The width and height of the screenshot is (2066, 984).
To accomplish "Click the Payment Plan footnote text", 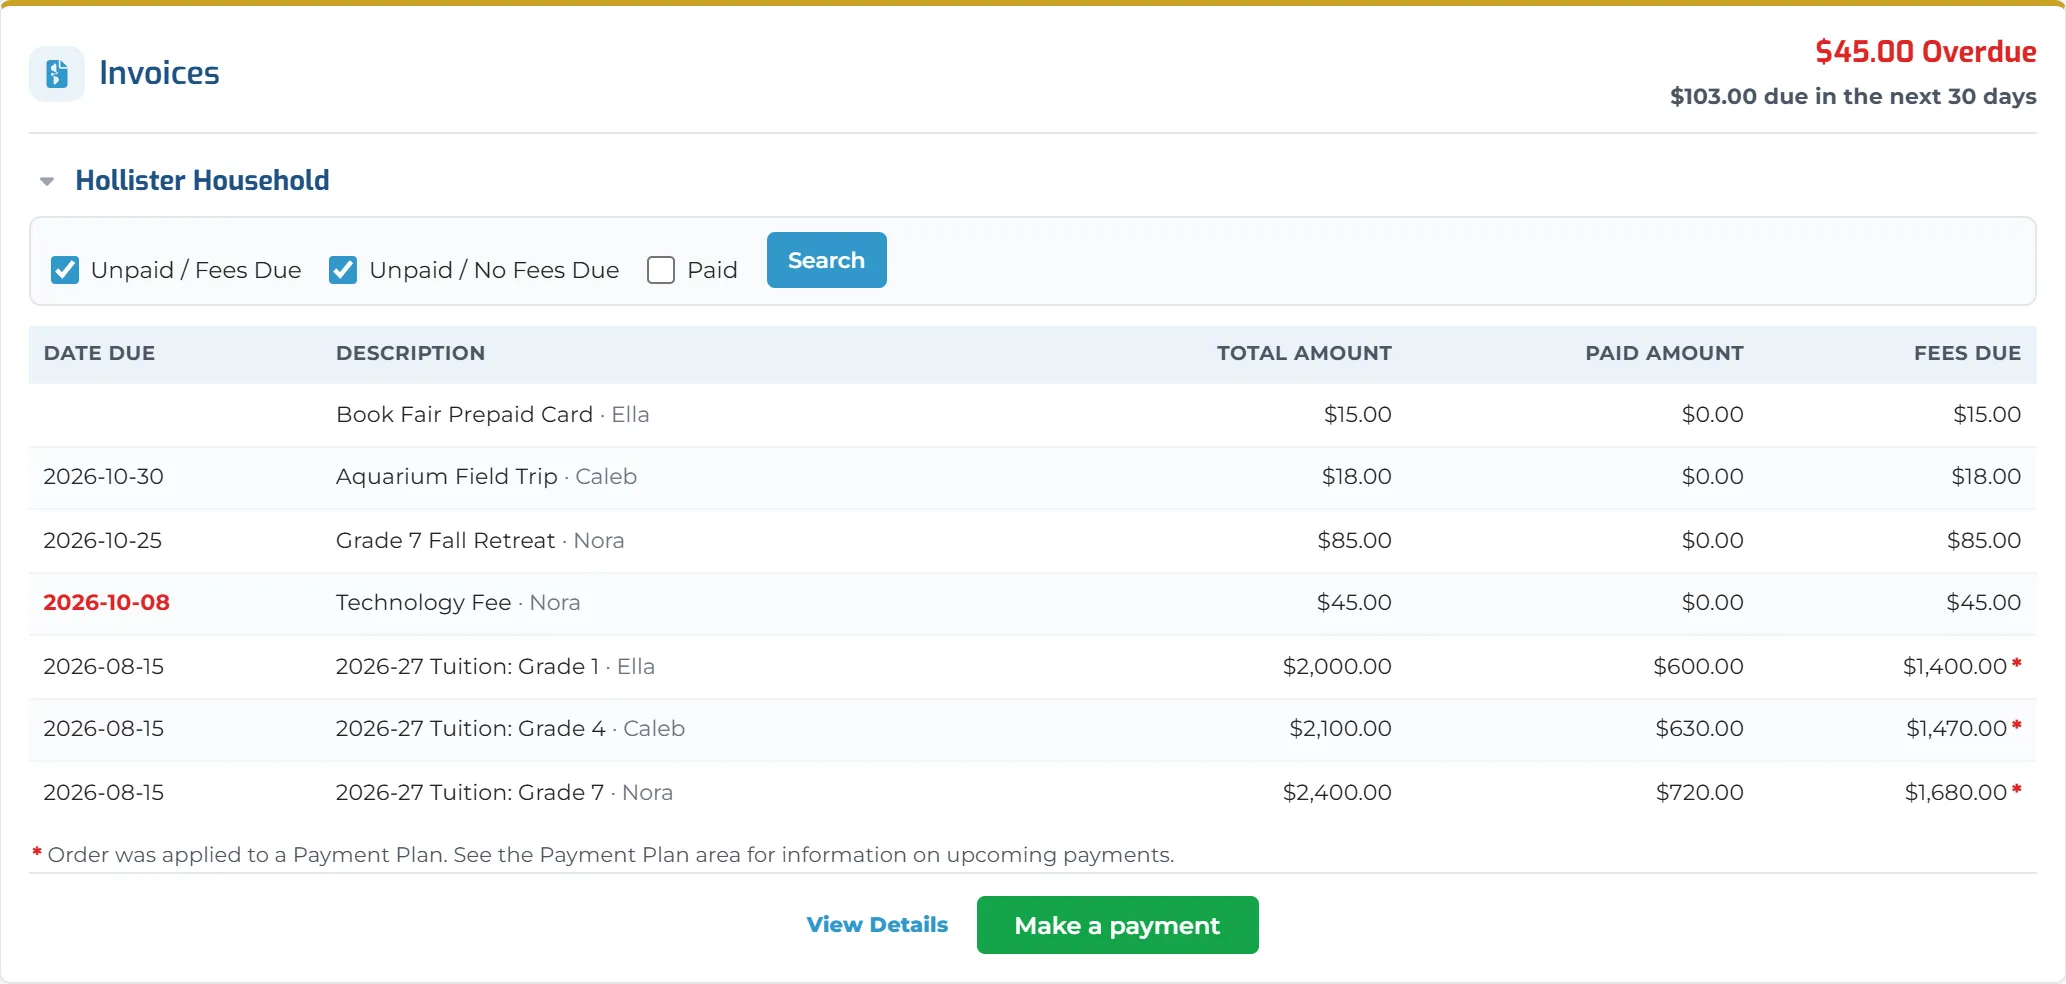I will (x=603, y=855).
